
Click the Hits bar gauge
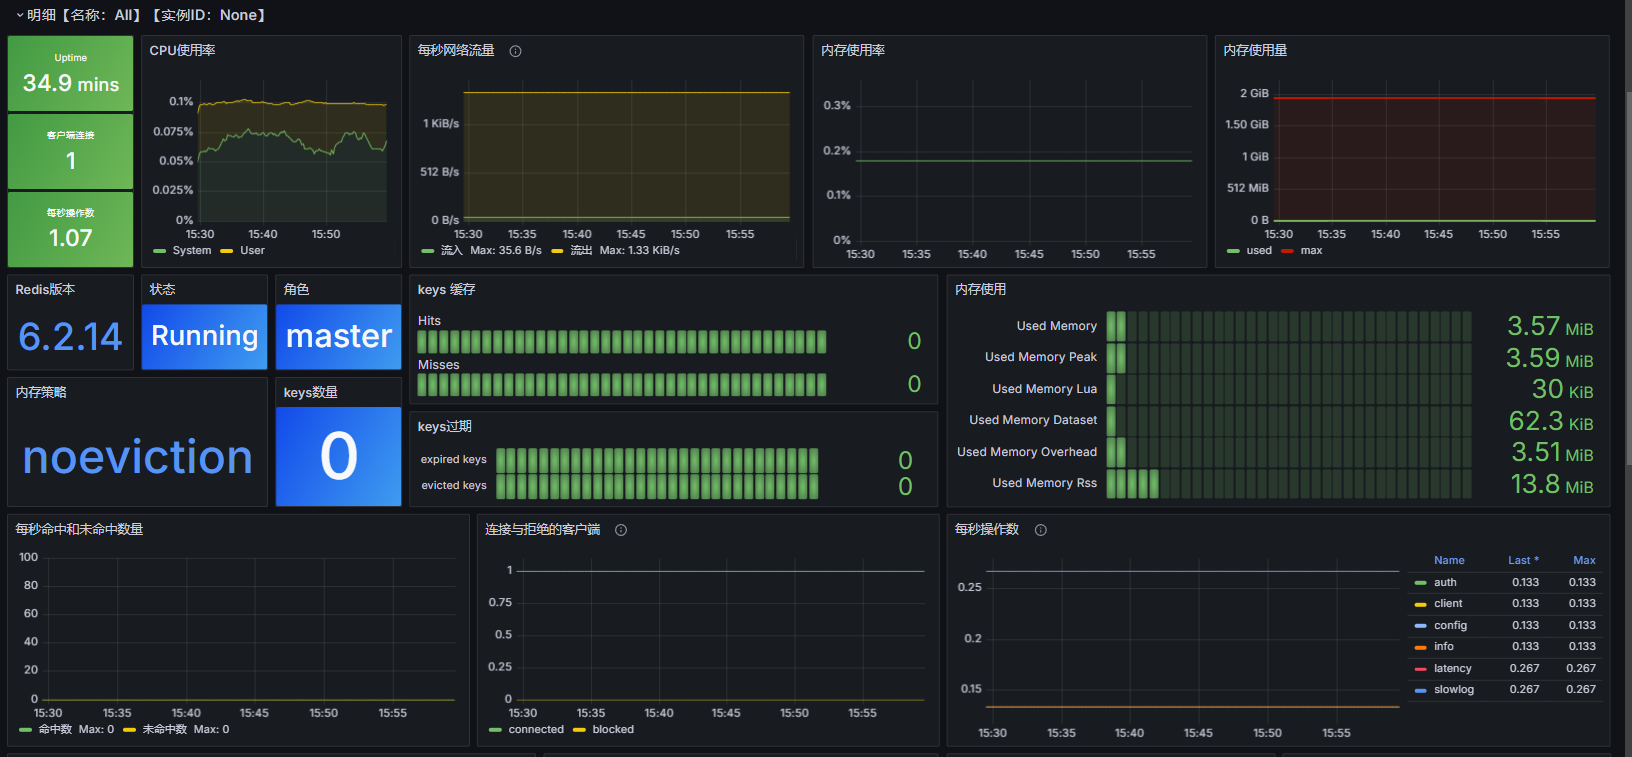(x=622, y=342)
